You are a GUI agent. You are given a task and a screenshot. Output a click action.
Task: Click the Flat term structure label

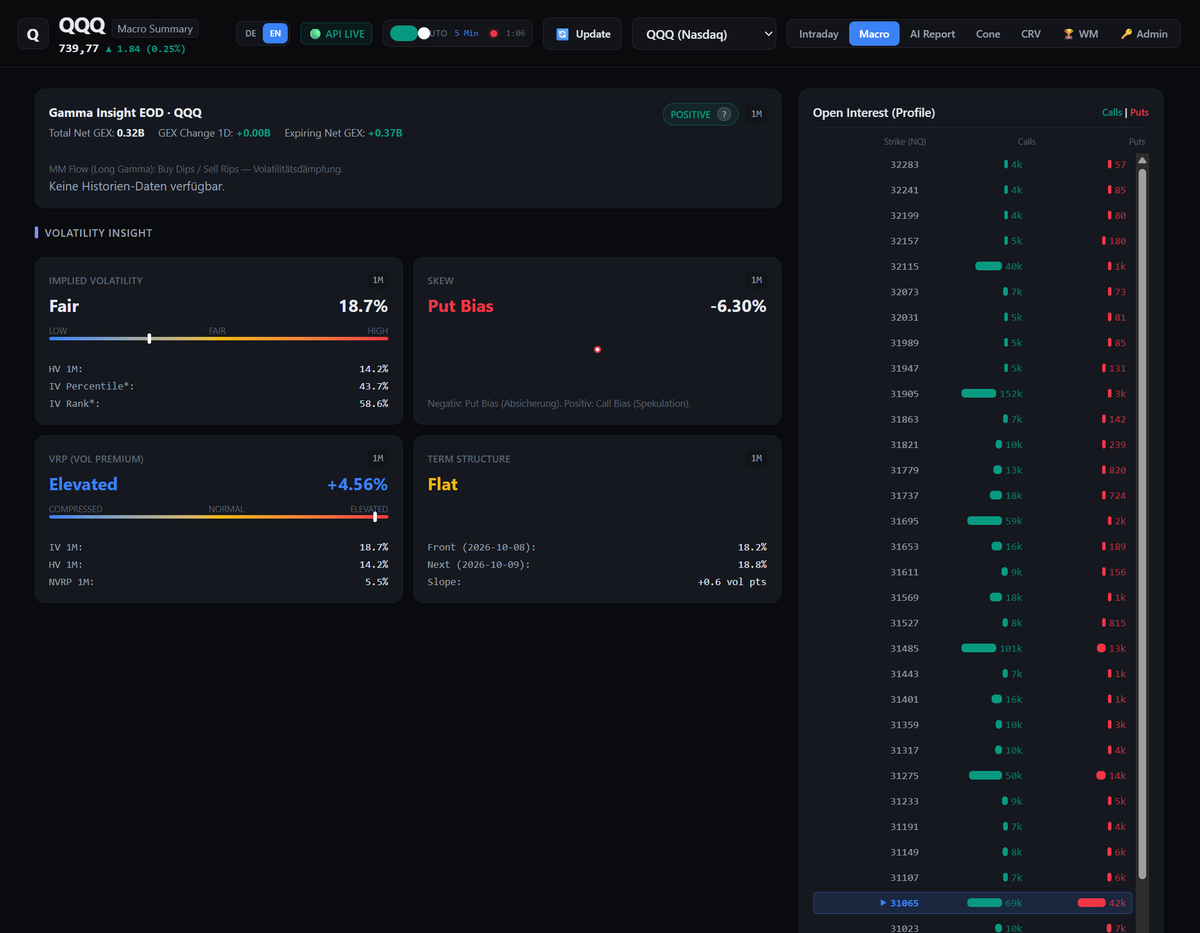click(442, 484)
